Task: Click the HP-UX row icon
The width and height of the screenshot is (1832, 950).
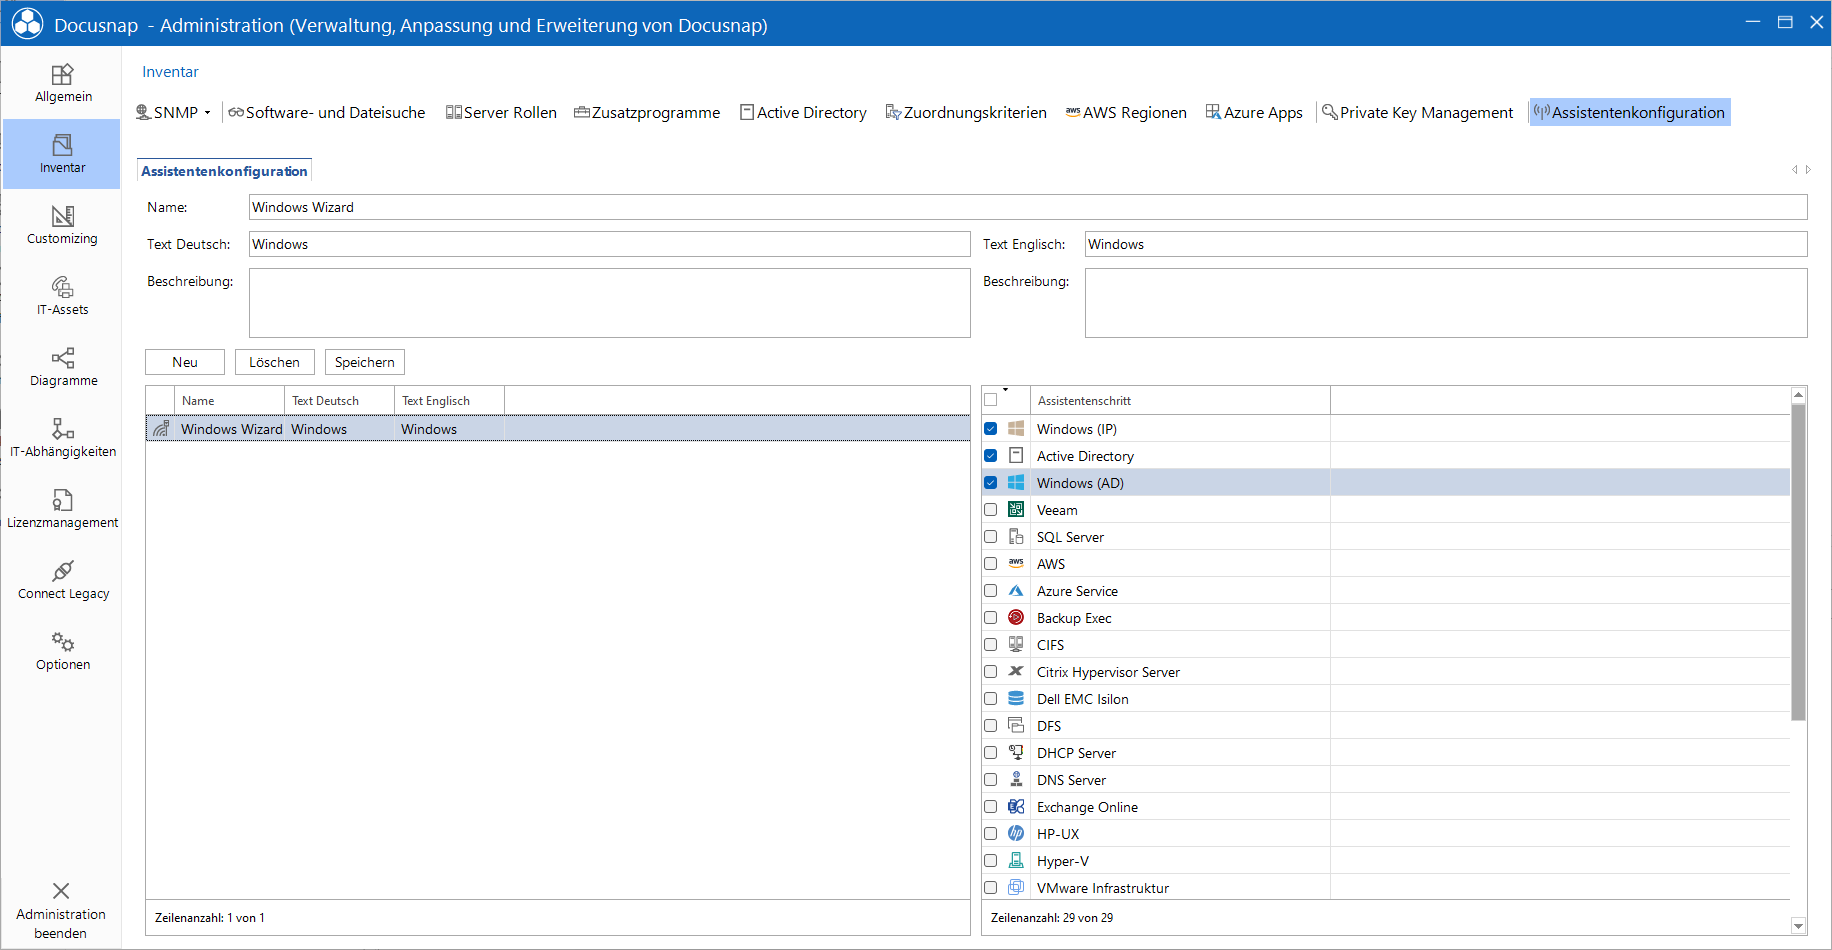Action: point(1016,834)
